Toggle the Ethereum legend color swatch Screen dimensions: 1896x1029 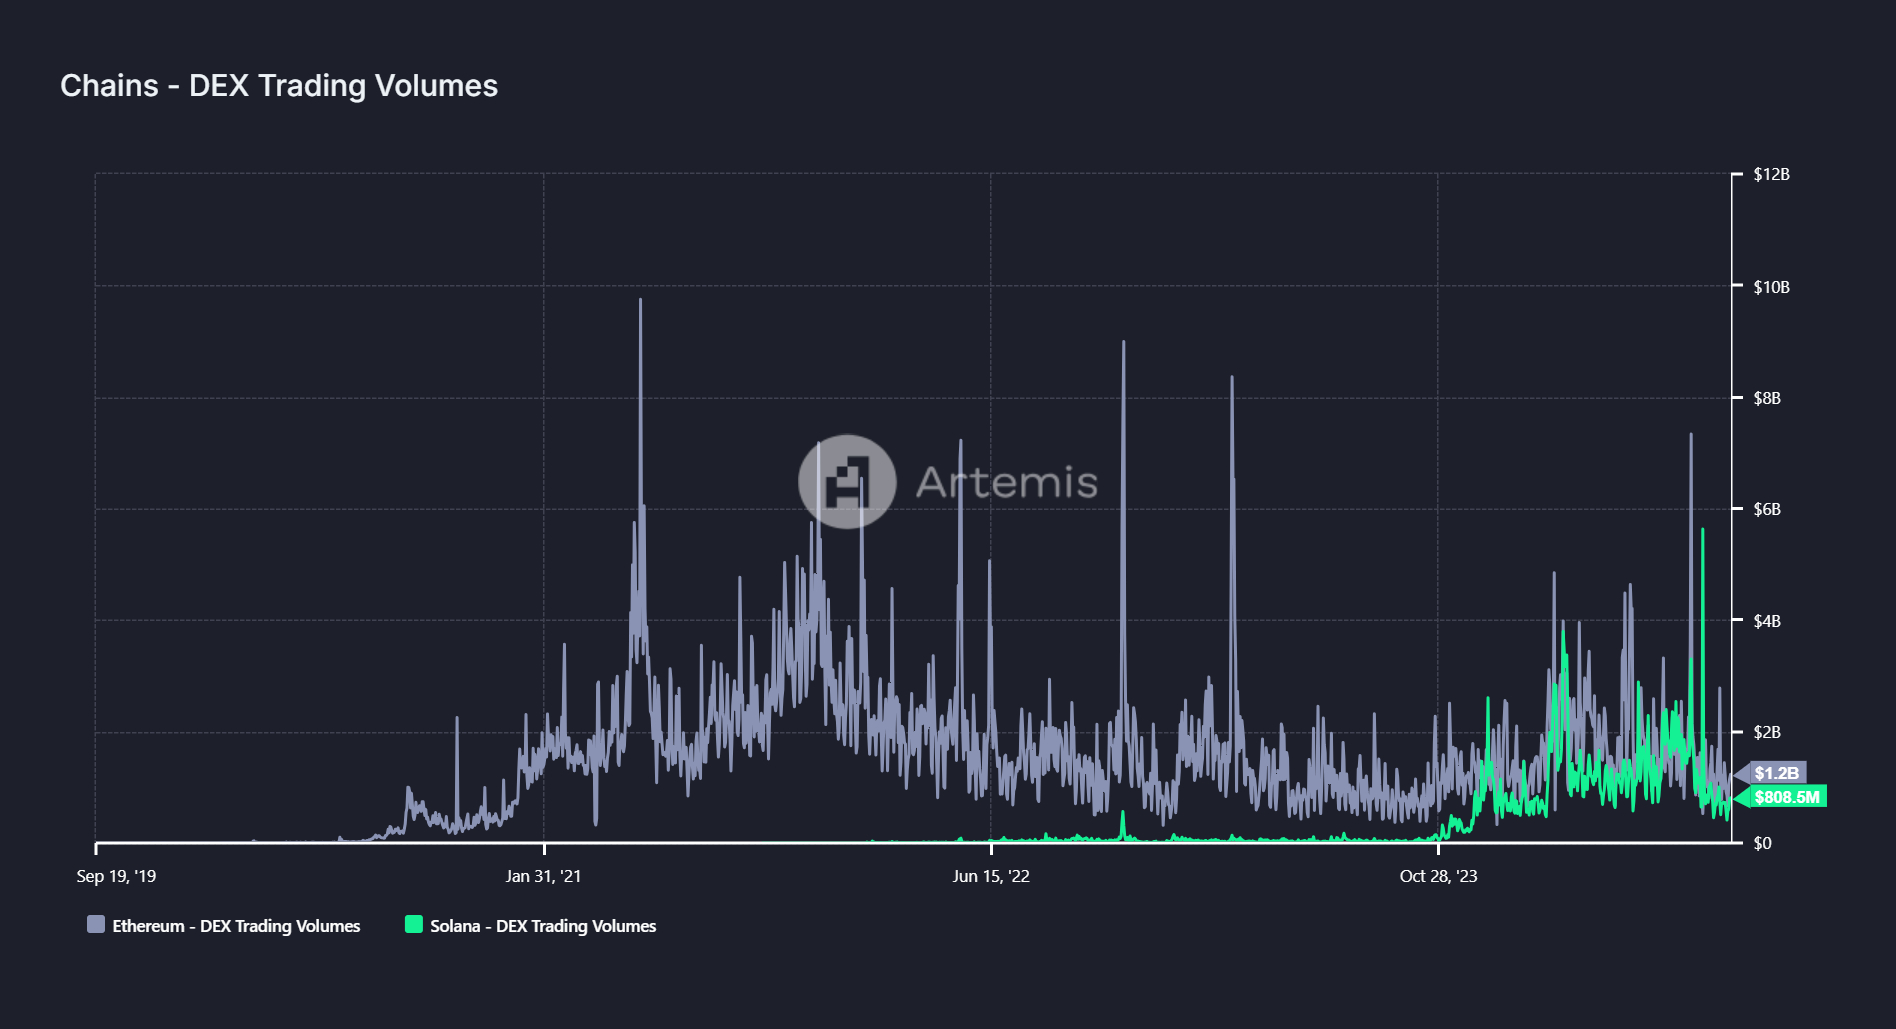tap(96, 924)
